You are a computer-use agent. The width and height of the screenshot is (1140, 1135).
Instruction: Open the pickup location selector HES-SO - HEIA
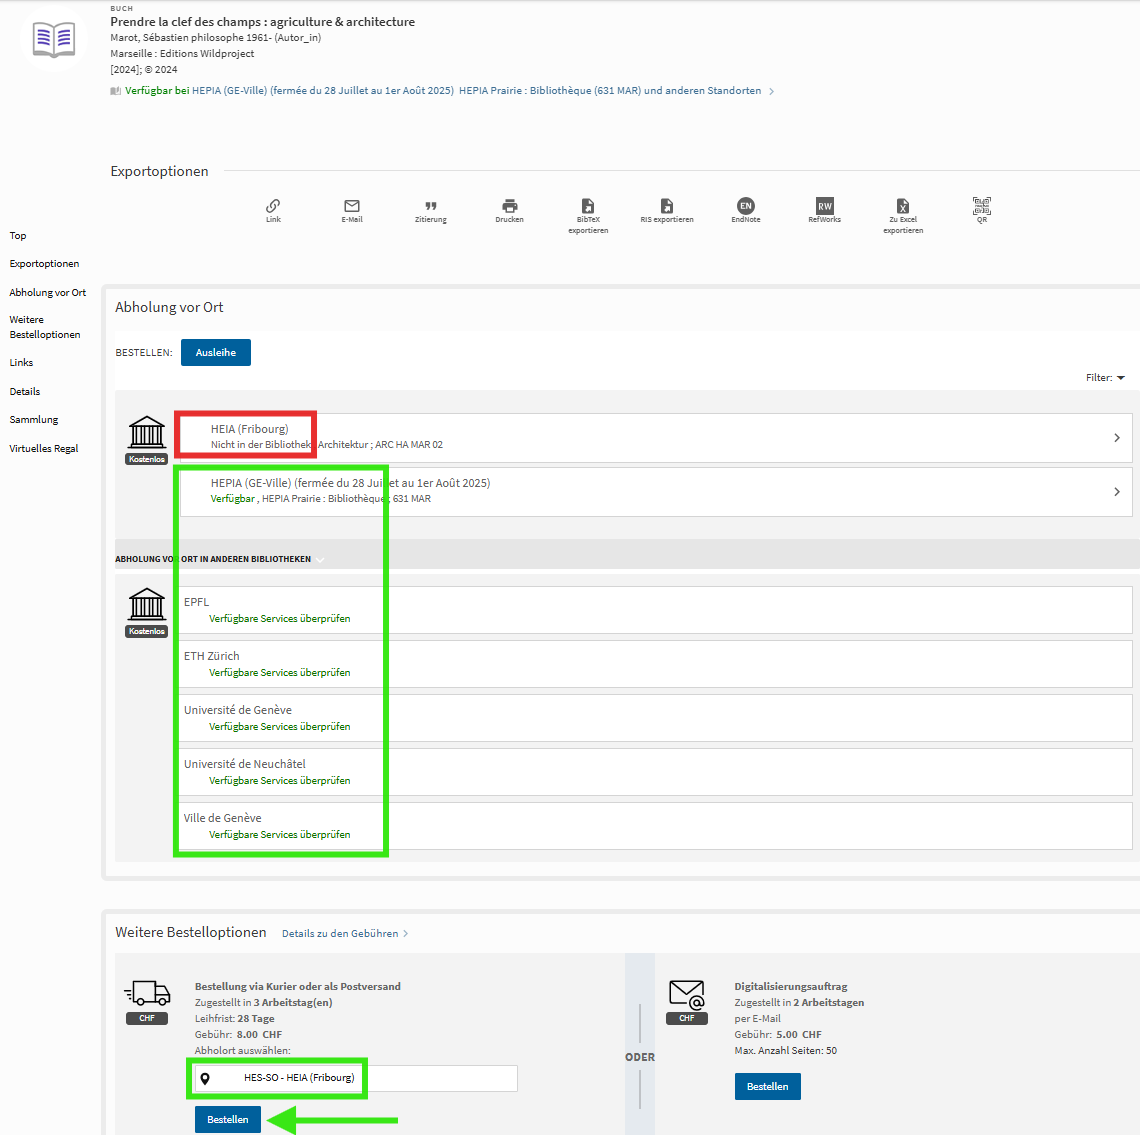pyautogui.click(x=355, y=1078)
